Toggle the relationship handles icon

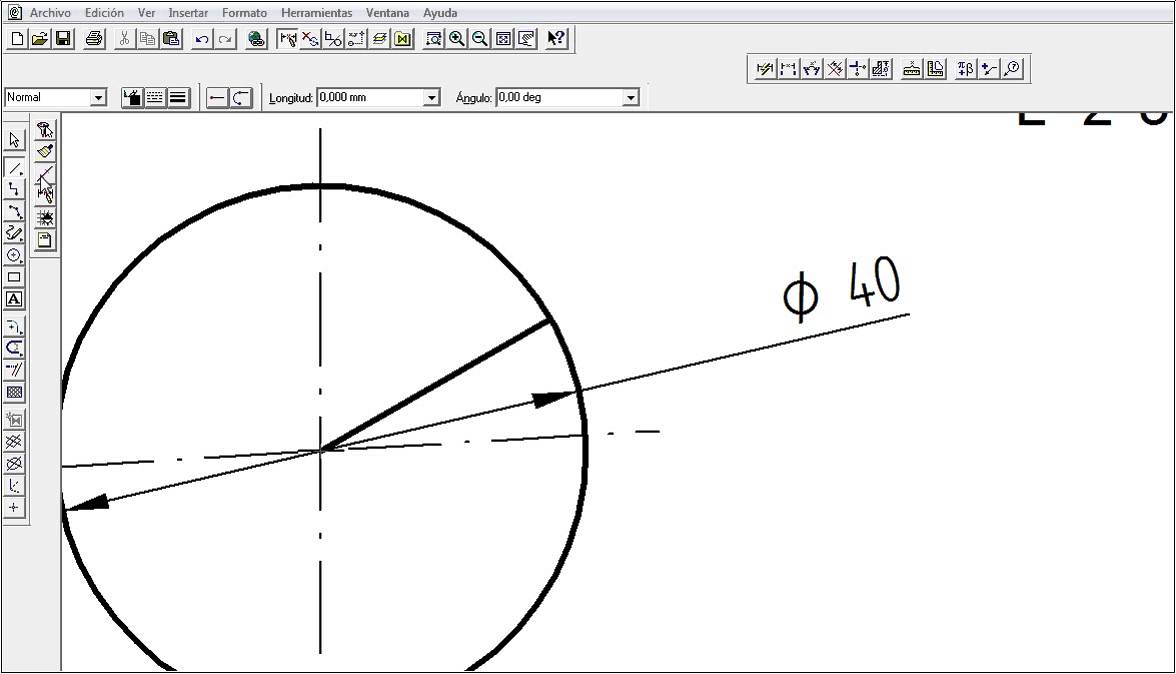(286, 39)
